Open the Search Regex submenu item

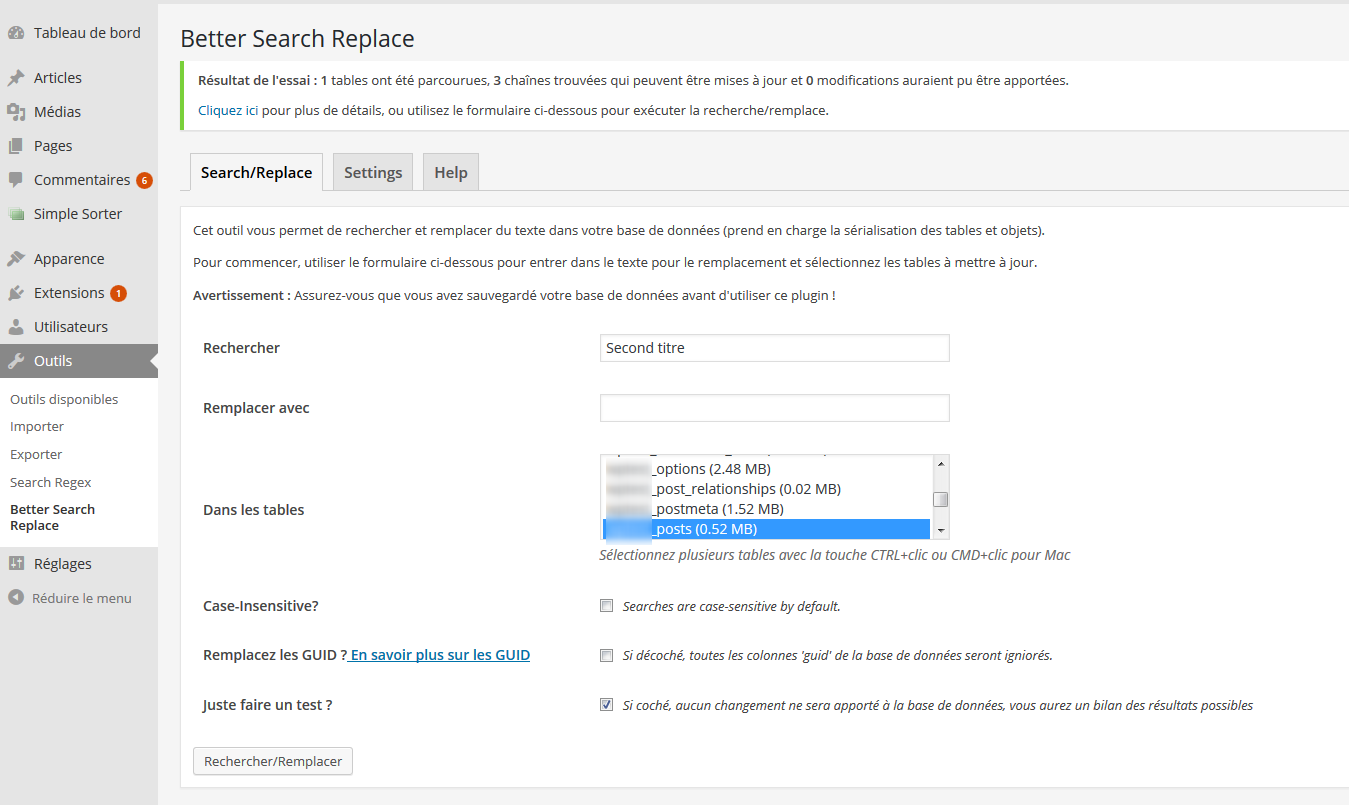tap(51, 482)
